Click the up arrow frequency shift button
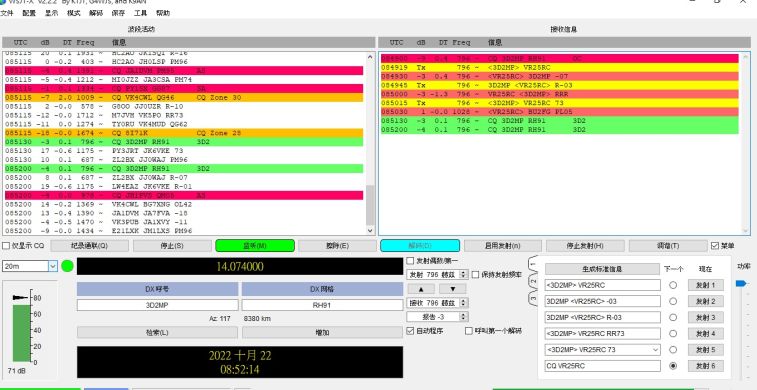The height and width of the screenshot is (390, 757). point(421,289)
